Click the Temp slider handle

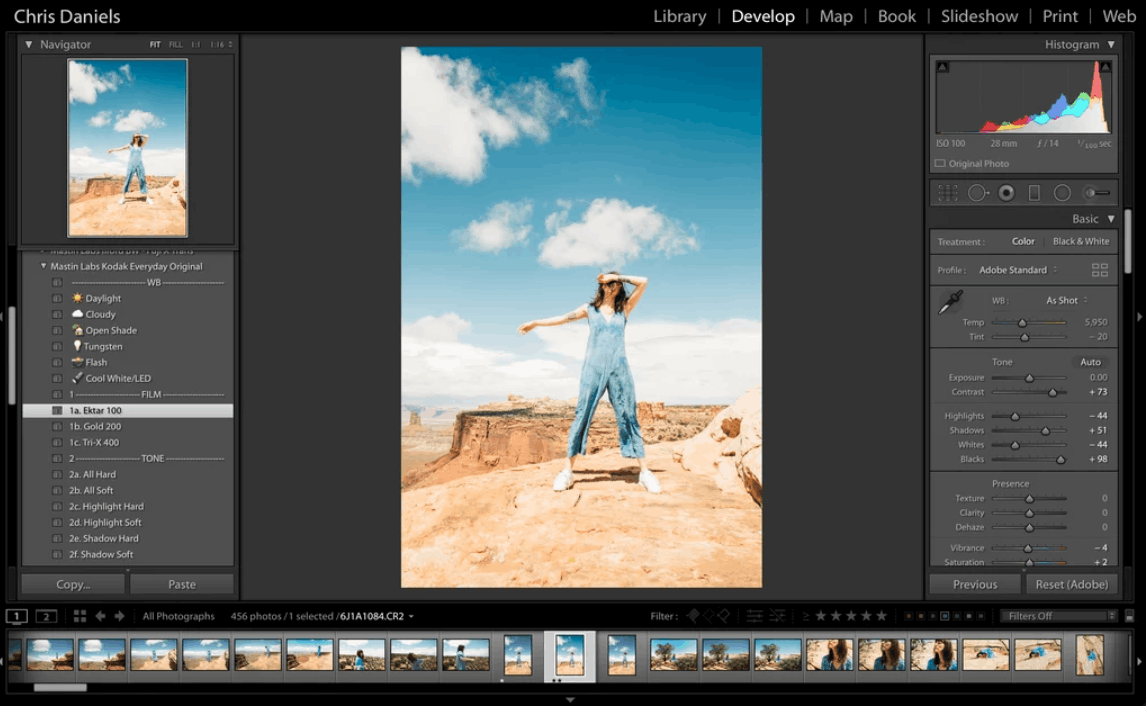tap(1022, 322)
